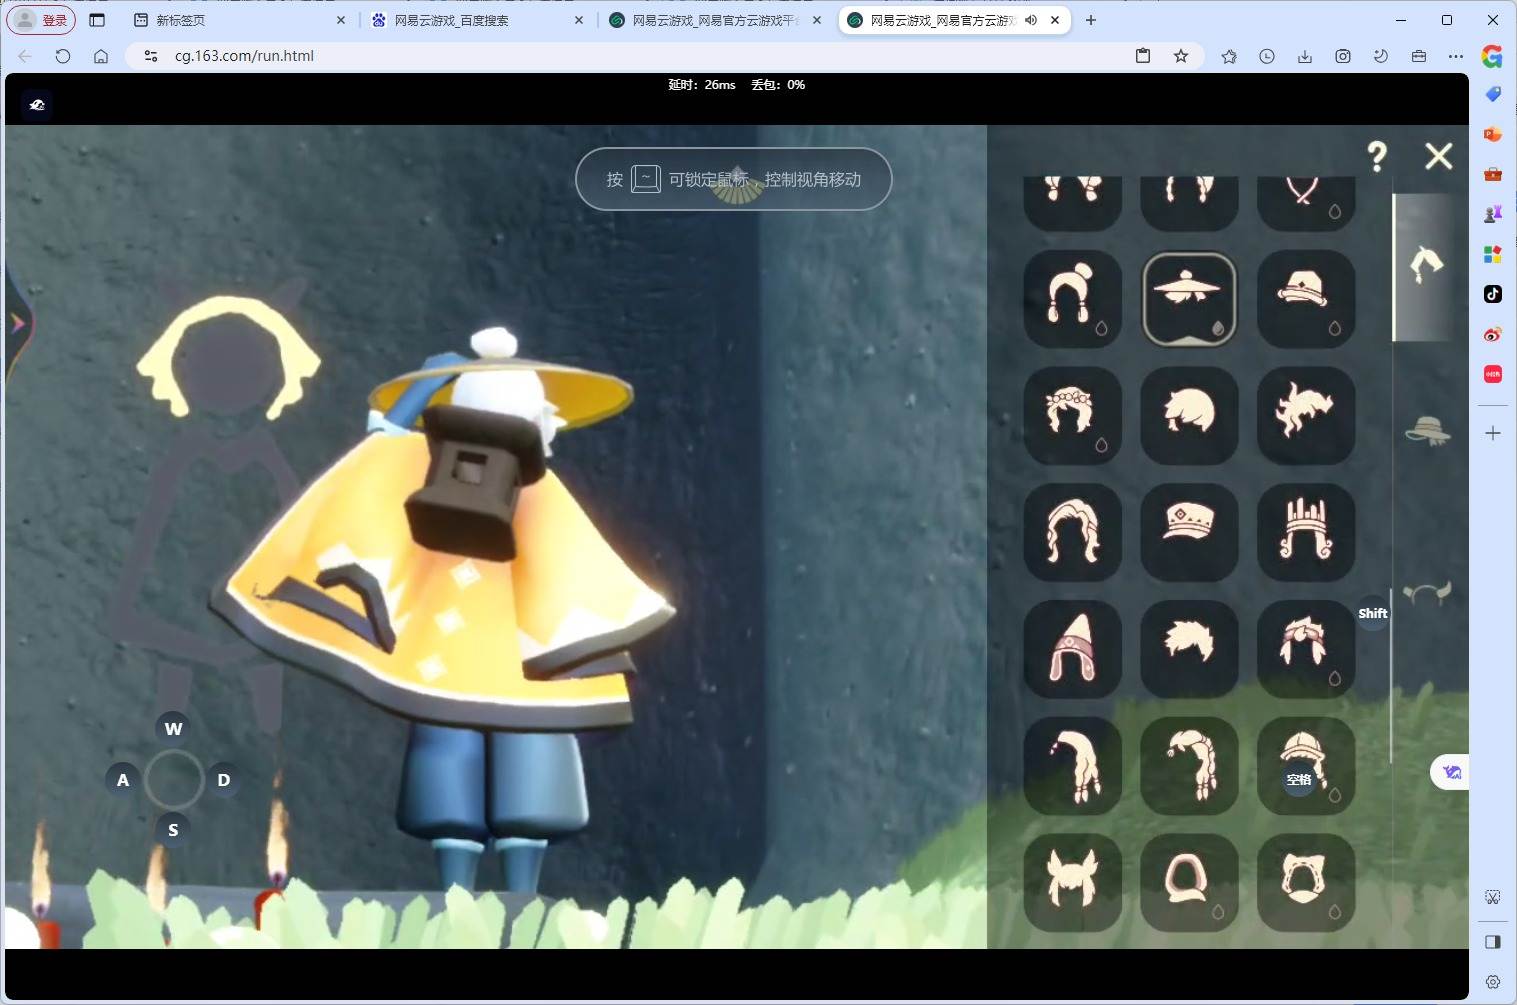Tap the A movement key
This screenshot has height=1005, width=1517.
click(123, 780)
